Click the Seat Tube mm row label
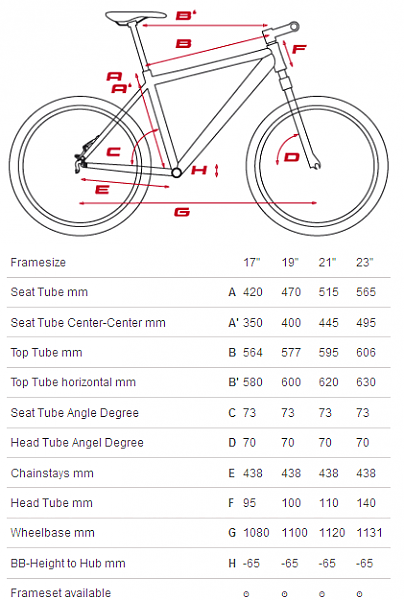Image resolution: width=404 pixels, height=600 pixels. [49, 292]
